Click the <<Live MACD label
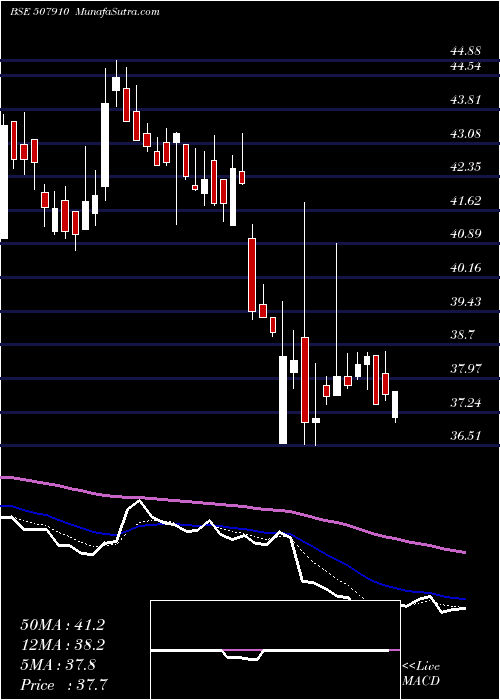This screenshot has height=700, width=500. tap(421, 674)
